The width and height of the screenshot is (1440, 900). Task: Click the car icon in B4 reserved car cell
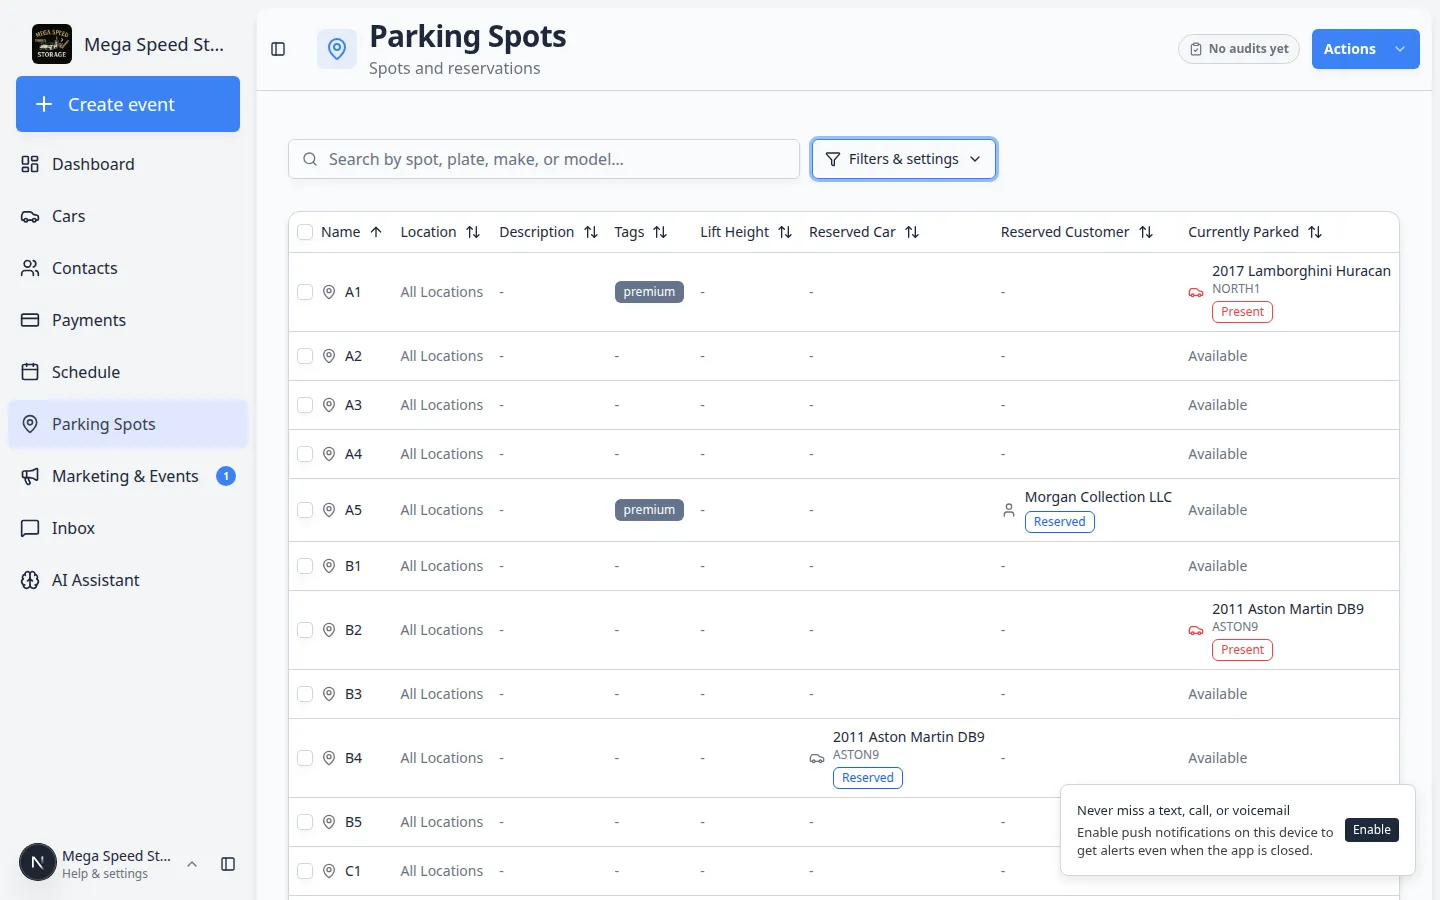pos(817,758)
